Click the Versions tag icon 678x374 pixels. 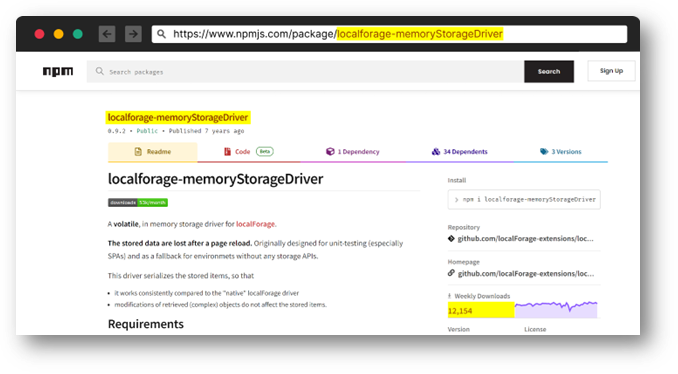pos(544,151)
